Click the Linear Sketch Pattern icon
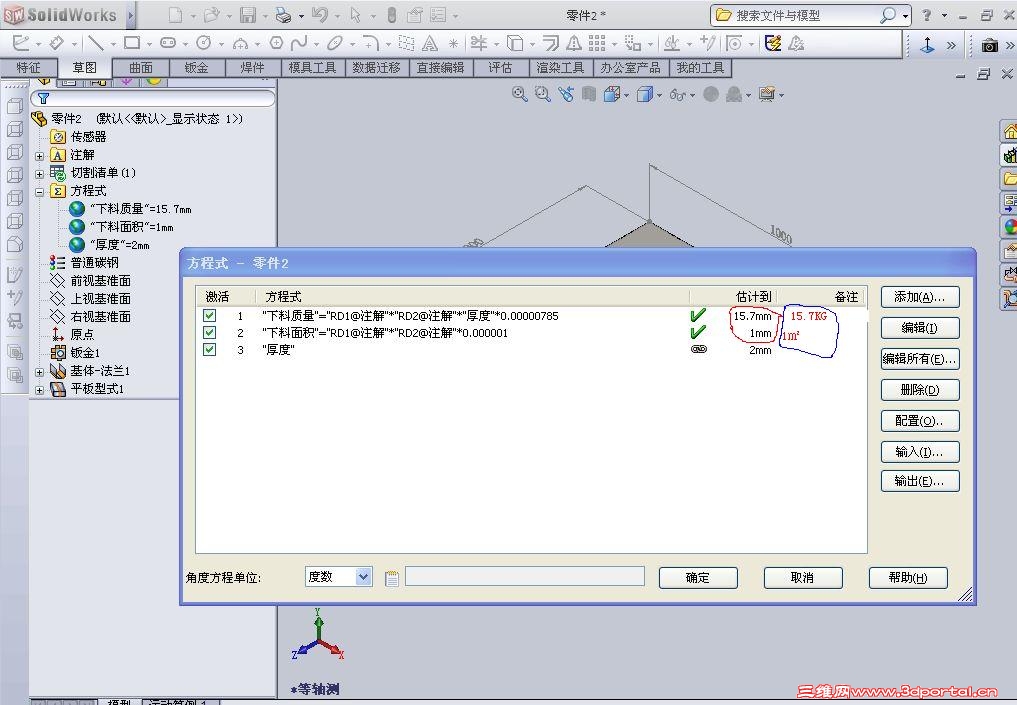 coord(597,43)
